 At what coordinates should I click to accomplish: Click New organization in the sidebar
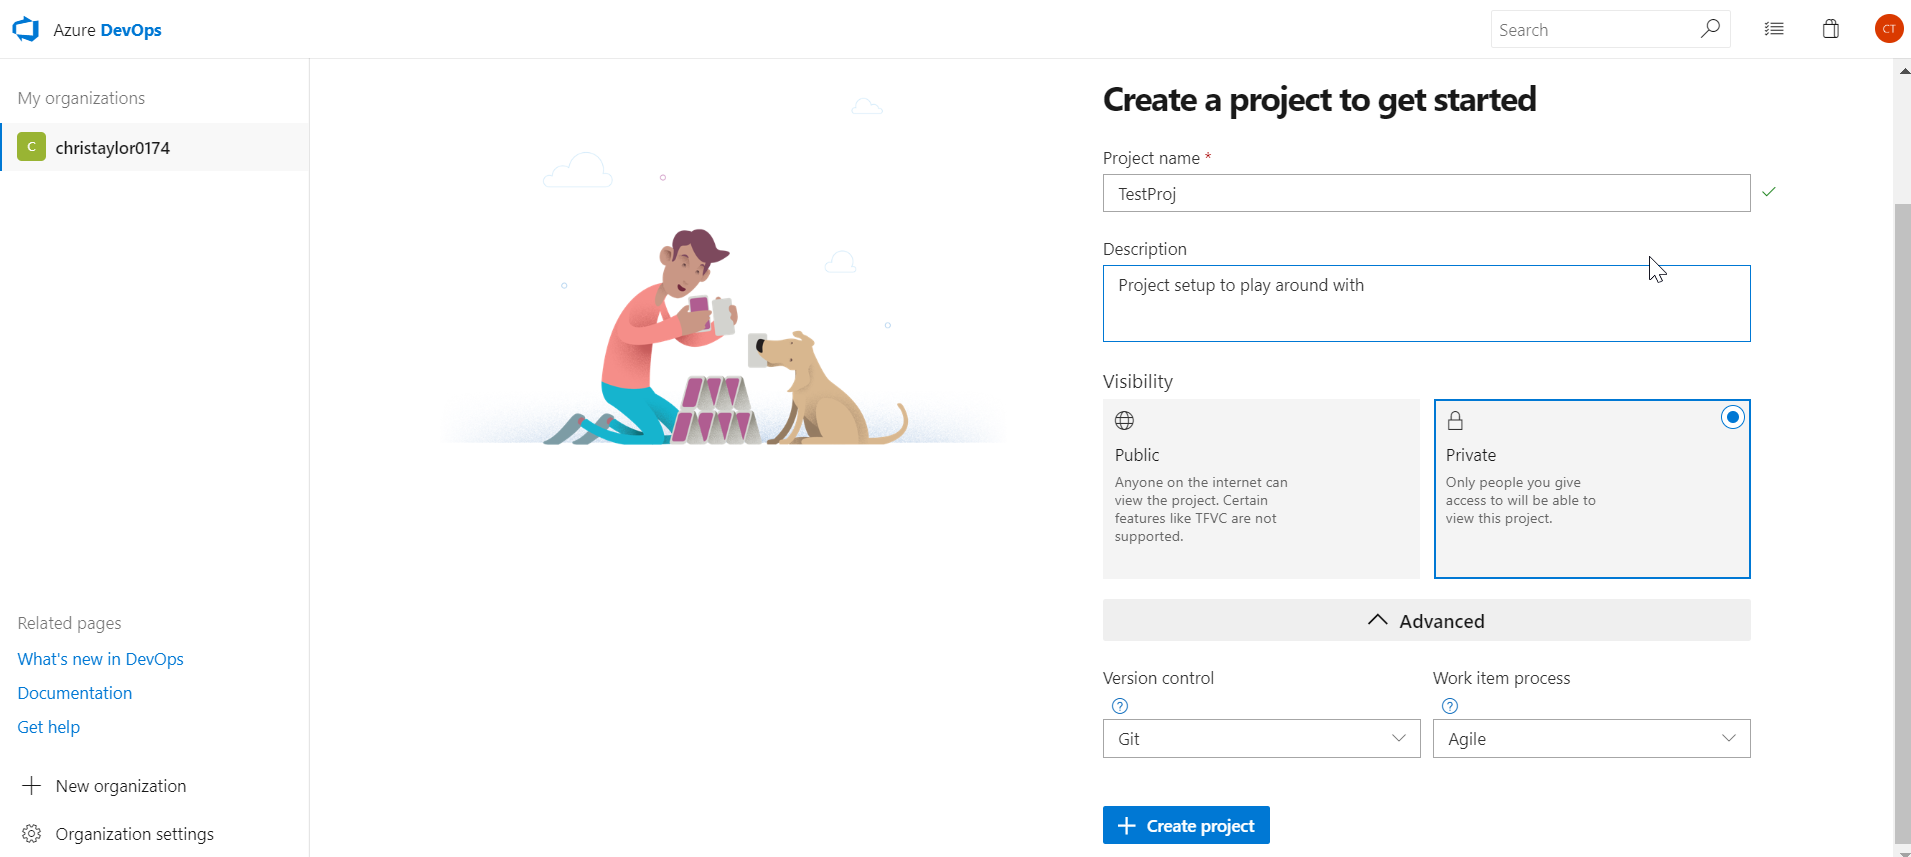(x=120, y=786)
